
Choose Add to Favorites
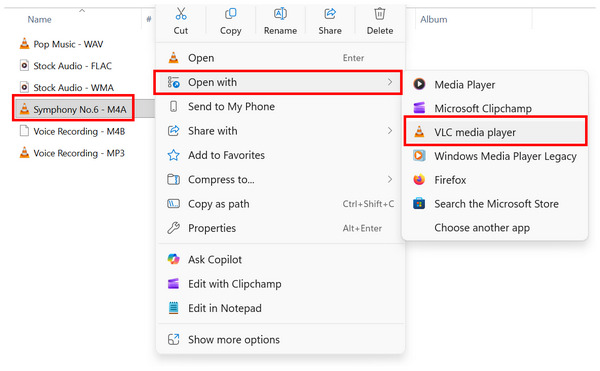point(280,155)
